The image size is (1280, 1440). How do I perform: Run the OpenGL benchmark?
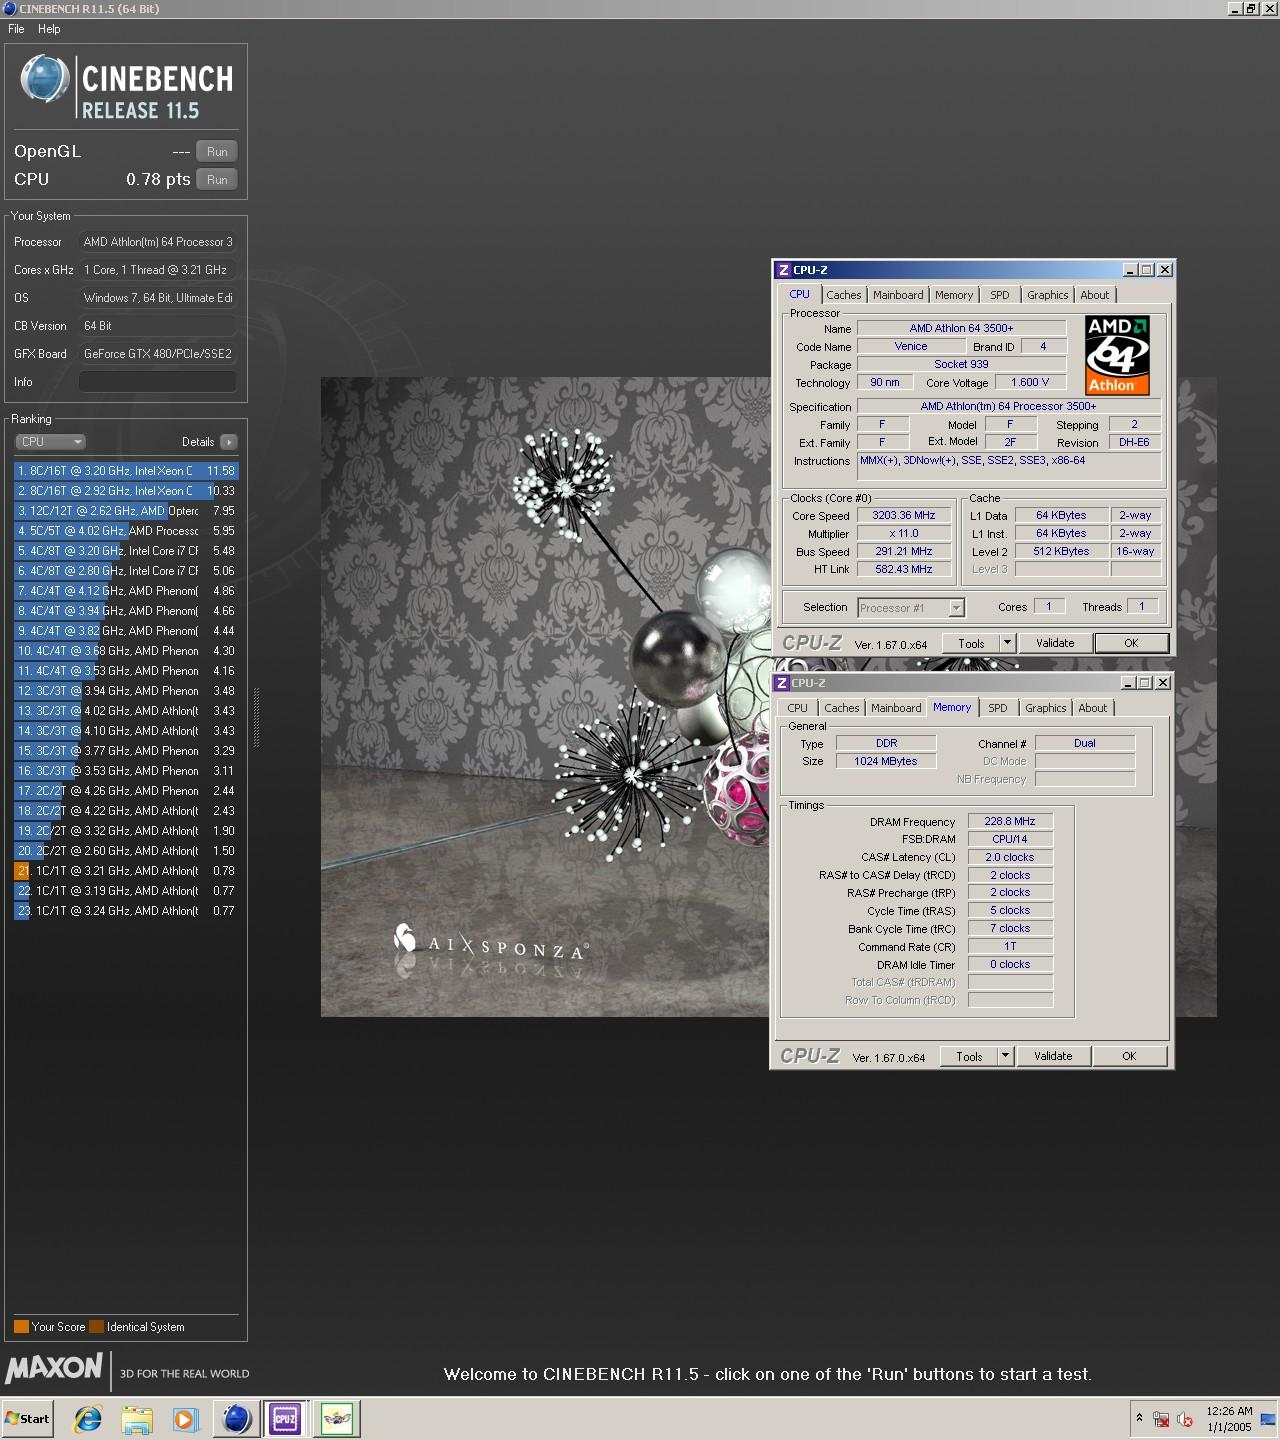217,152
